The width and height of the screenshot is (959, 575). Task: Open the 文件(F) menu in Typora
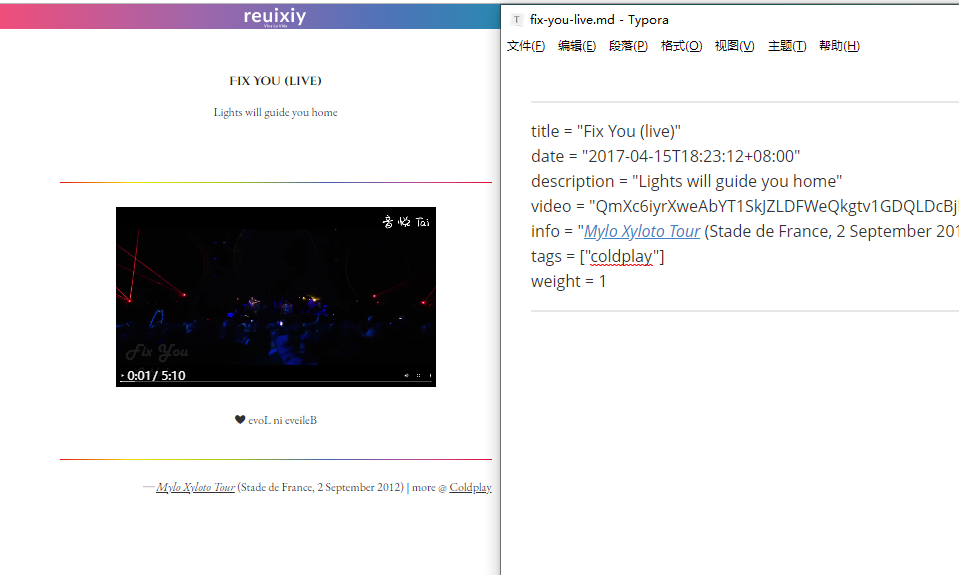tap(526, 46)
